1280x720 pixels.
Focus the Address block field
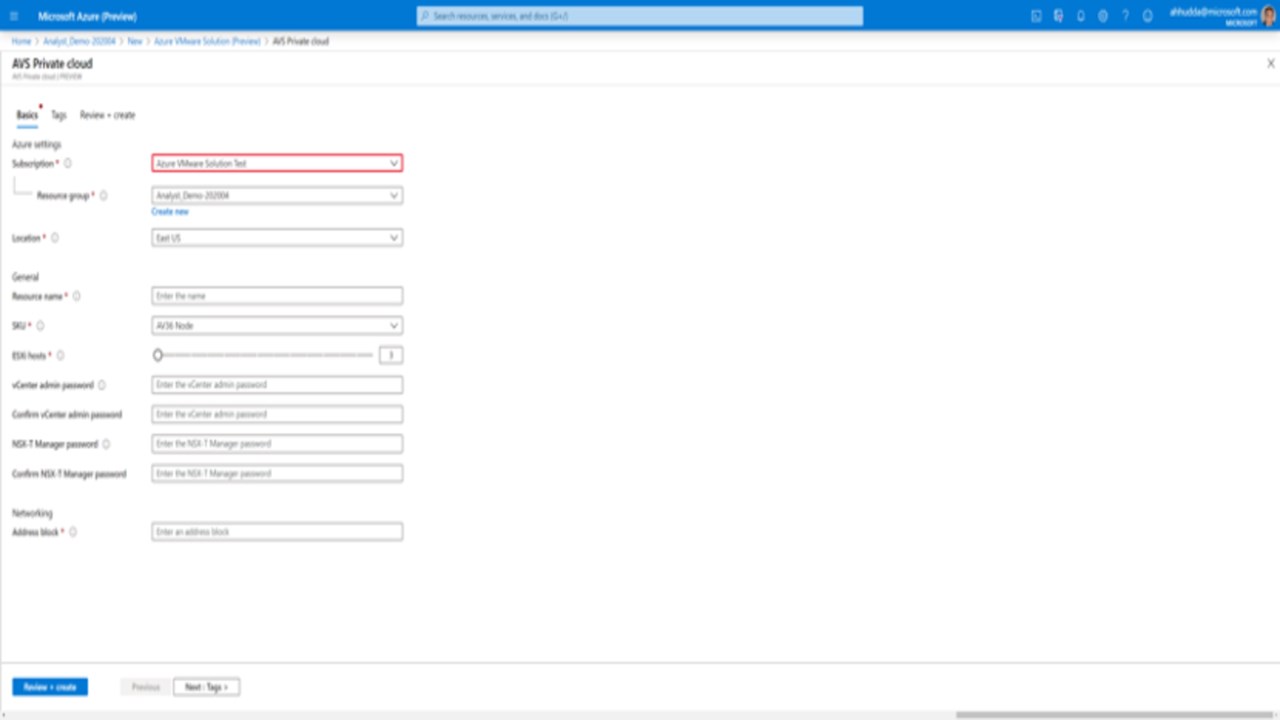click(x=277, y=532)
